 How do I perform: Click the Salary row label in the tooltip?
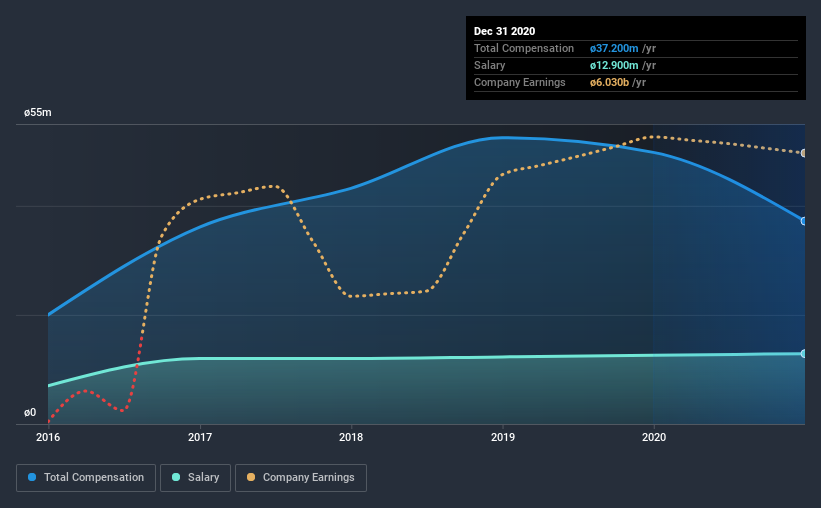tap(490, 65)
